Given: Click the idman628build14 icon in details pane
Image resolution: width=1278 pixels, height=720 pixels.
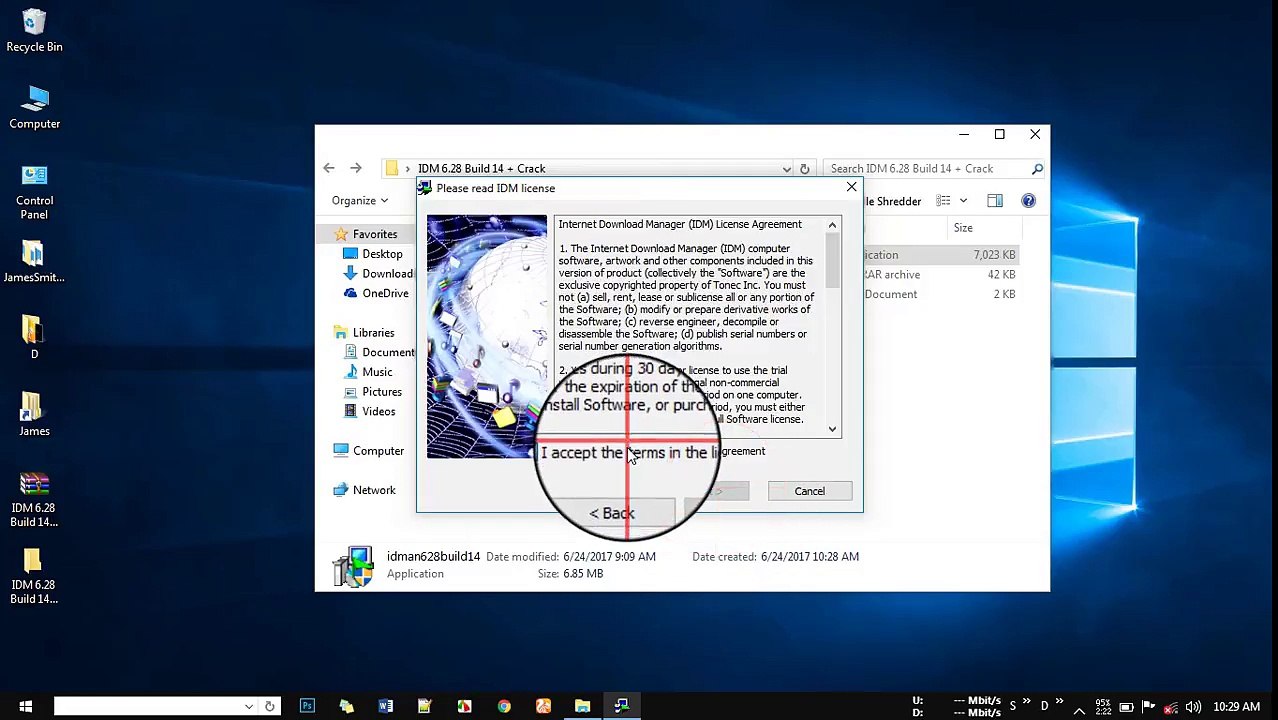Looking at the screenshot, I should tap(352, 566).
